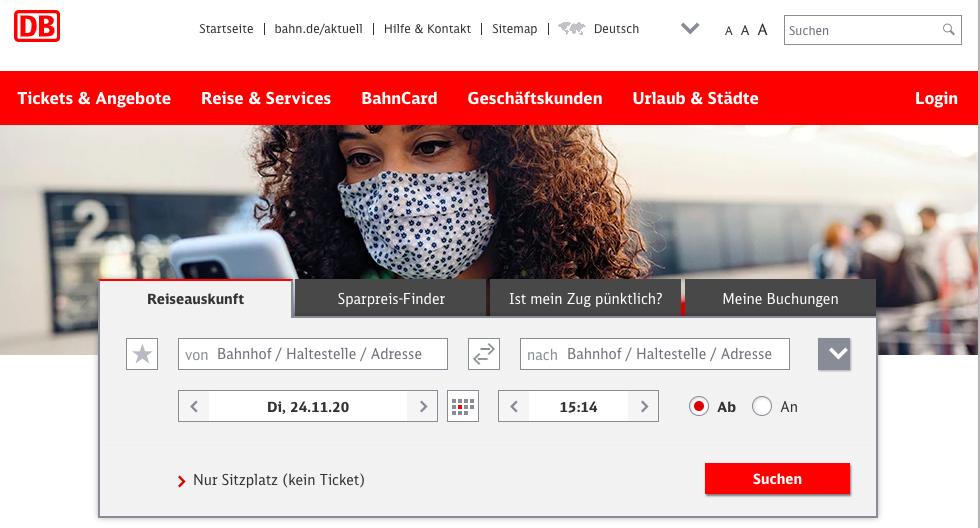
Task: Open the Tickets & Angebote menu
Action: (94, 98)
